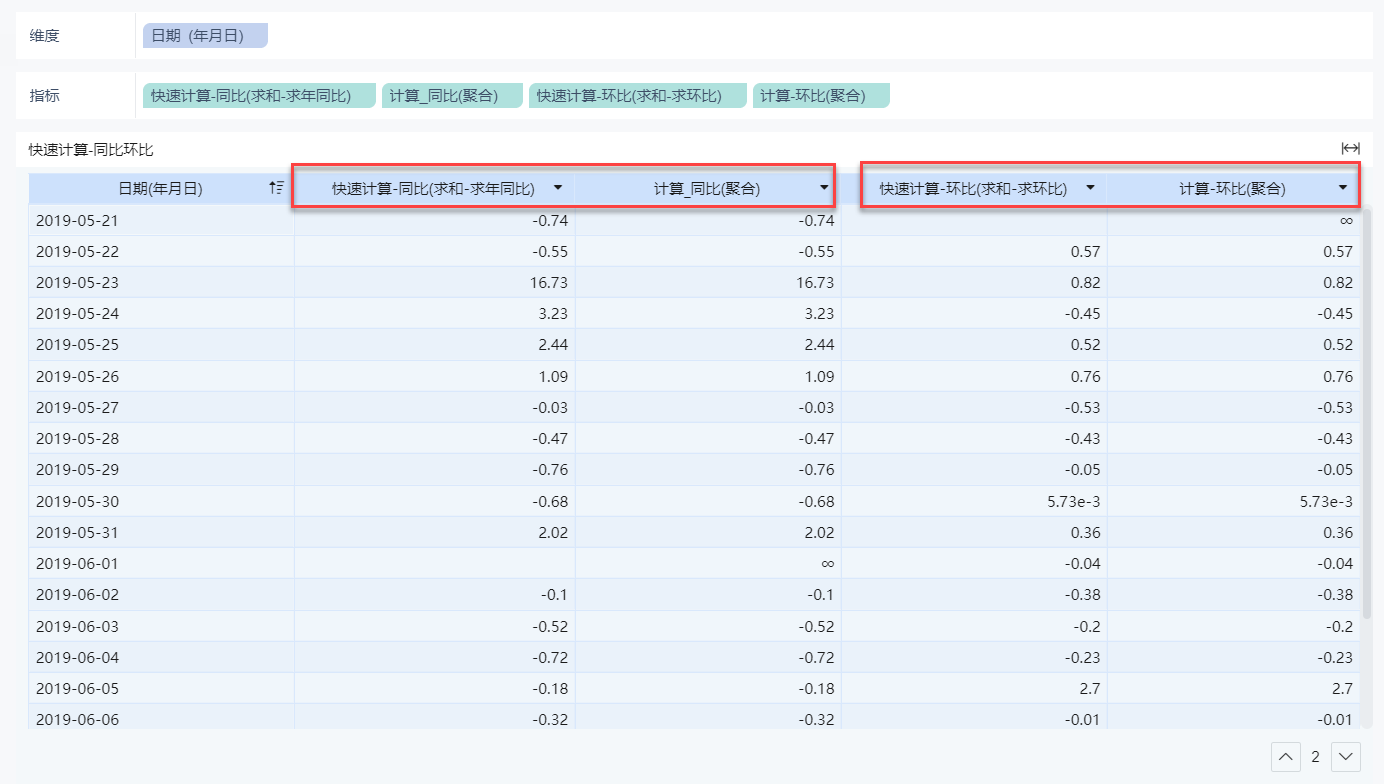The image size is (1384, 784).
Task: Open the 计算-环比(聚合) column header dropdown
Action: pyautogui.click(x=1343, y=188)
